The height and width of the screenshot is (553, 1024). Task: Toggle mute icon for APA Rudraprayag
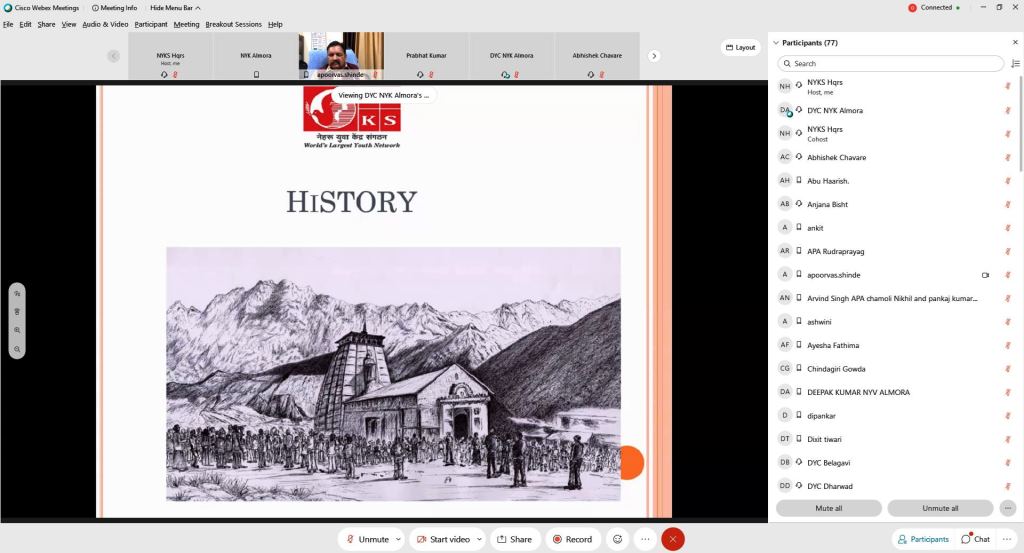click(1008, 251)
